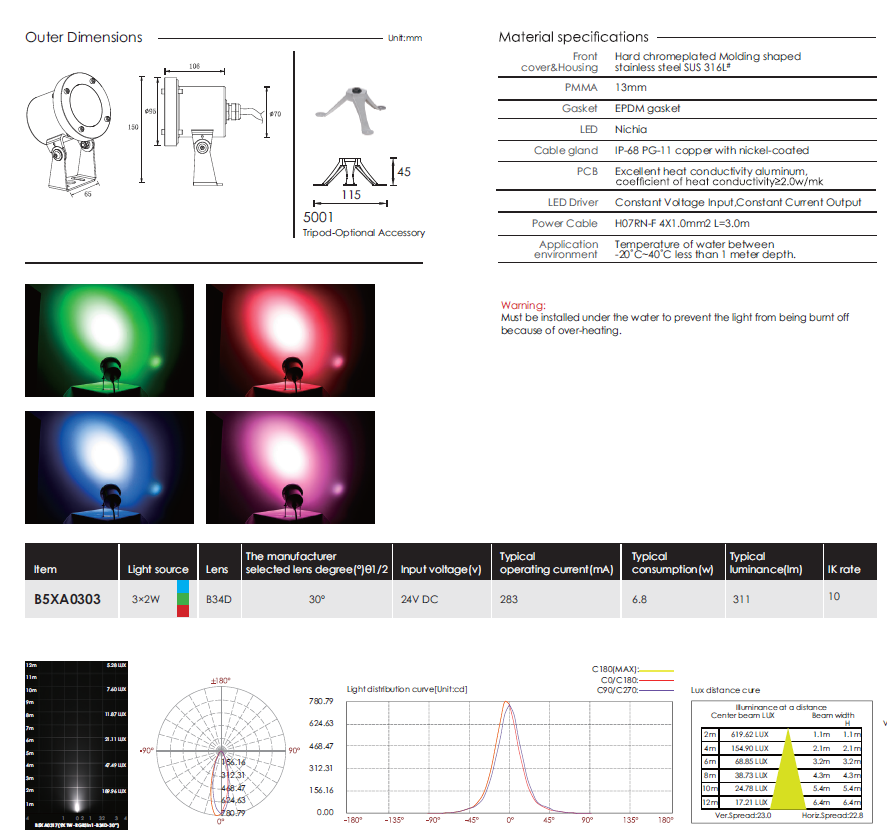Pick the red swatch in Light source column
The image size is (887, 833).
pyautogui.click(x=182, y=611)
